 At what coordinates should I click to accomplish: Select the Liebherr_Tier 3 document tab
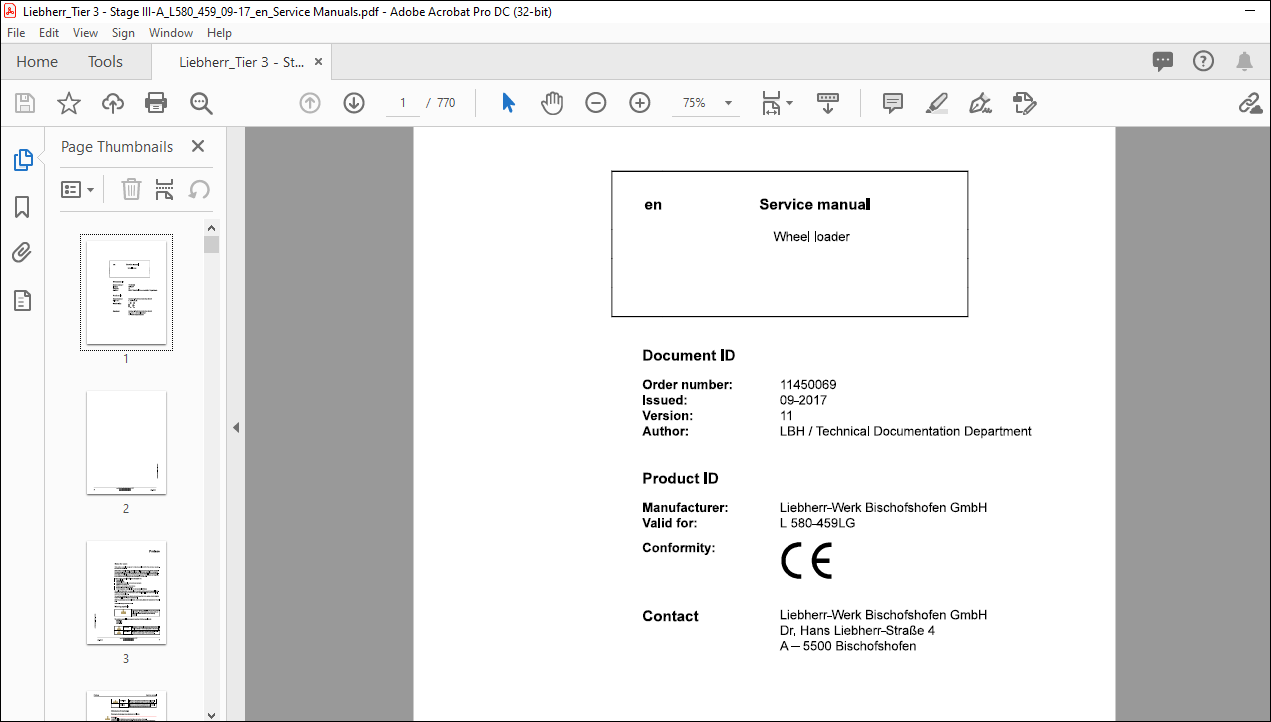[241, 62]
